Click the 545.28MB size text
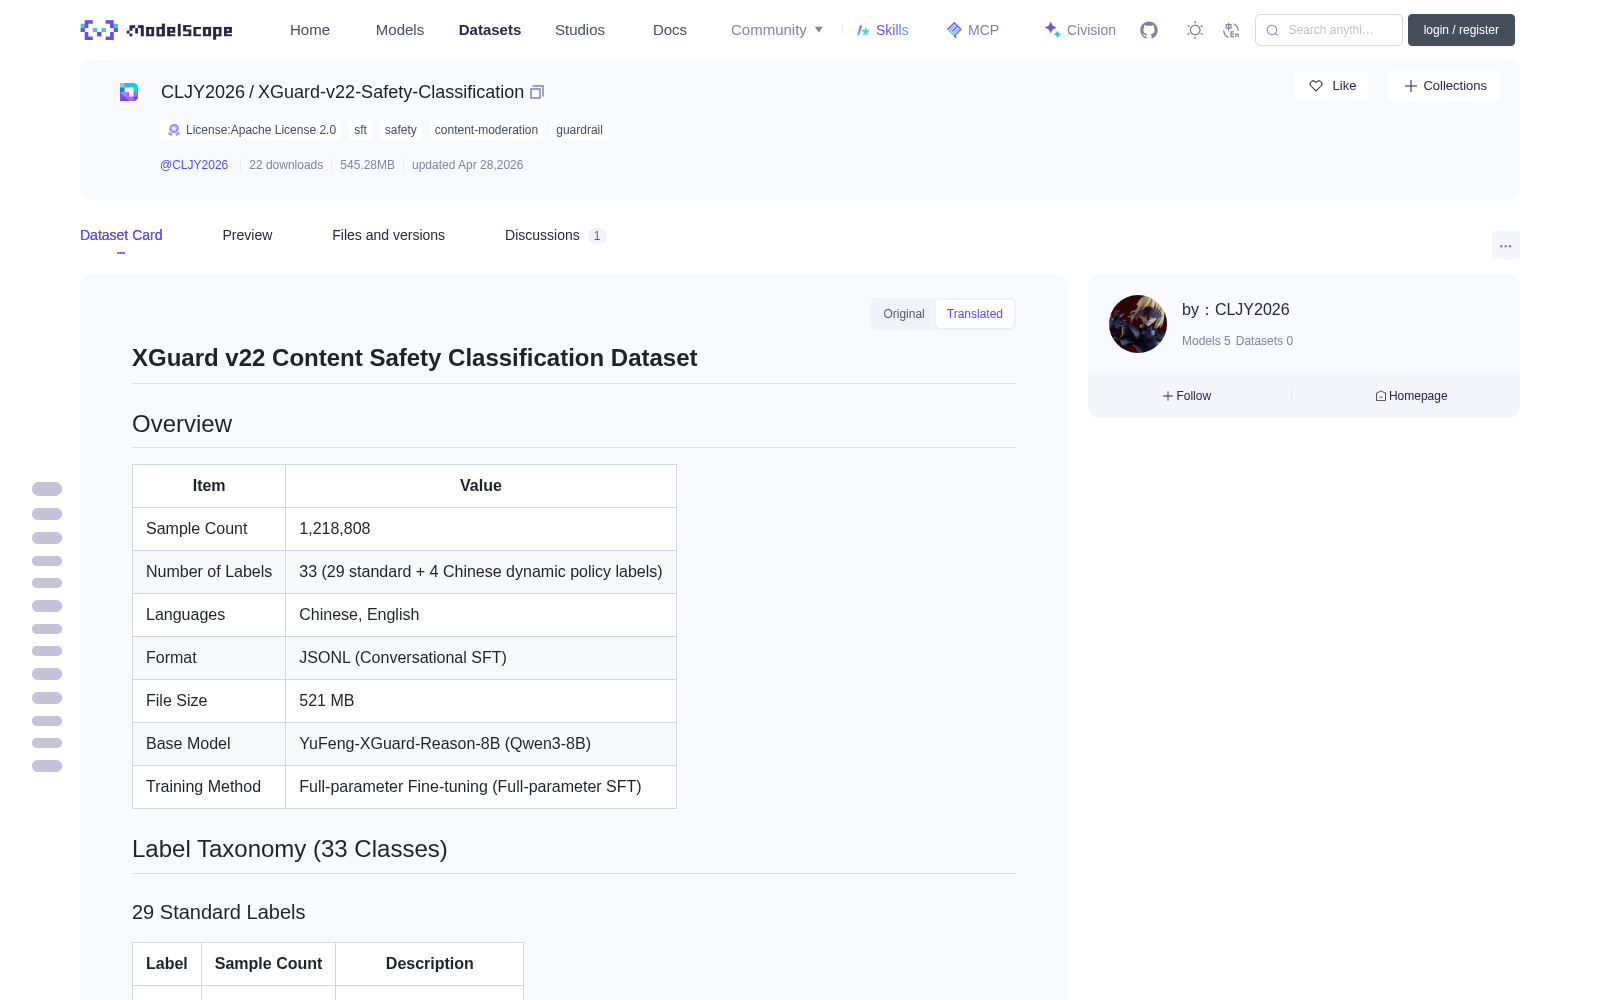1600x1000 pixels. (x=367, y=165)
